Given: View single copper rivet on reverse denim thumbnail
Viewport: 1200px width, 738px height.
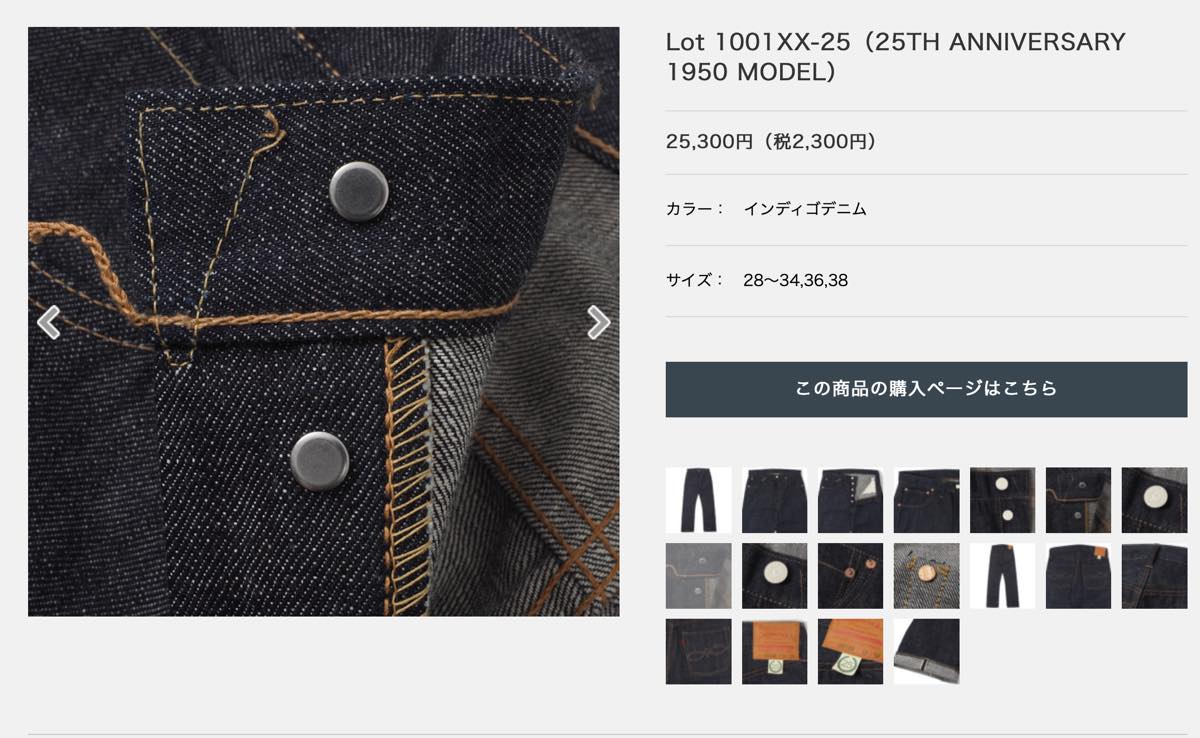Looking at the screenshot, I should [x=926, y=576].
